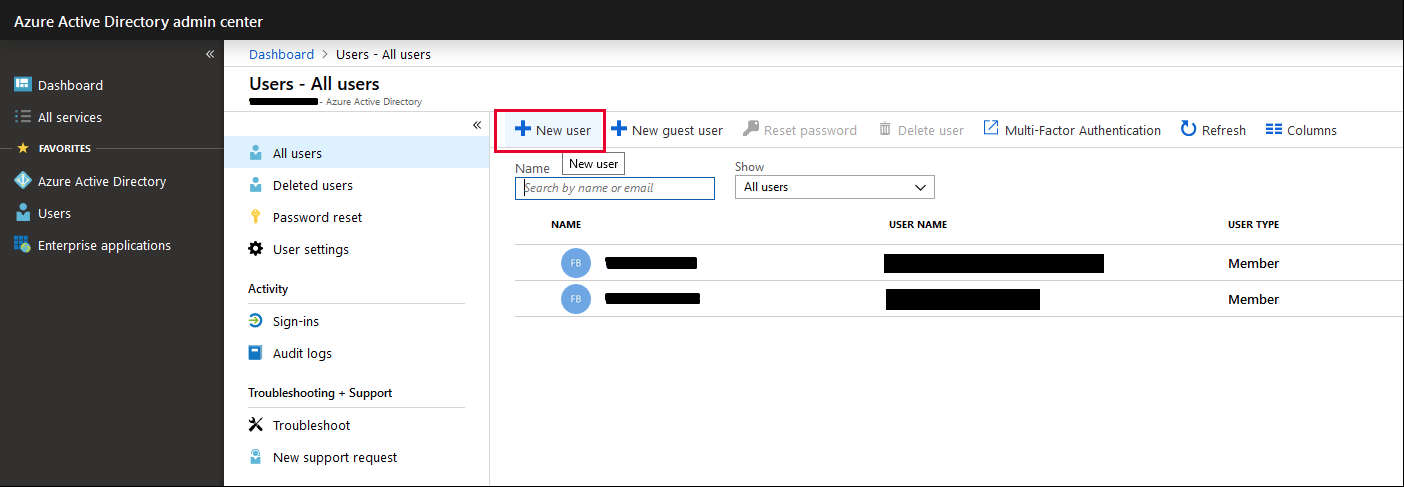Image resolution: width=1404 pixels, height=487 pixels.
Task: Click the New support request icon
Action: click(x=255, y=457)
